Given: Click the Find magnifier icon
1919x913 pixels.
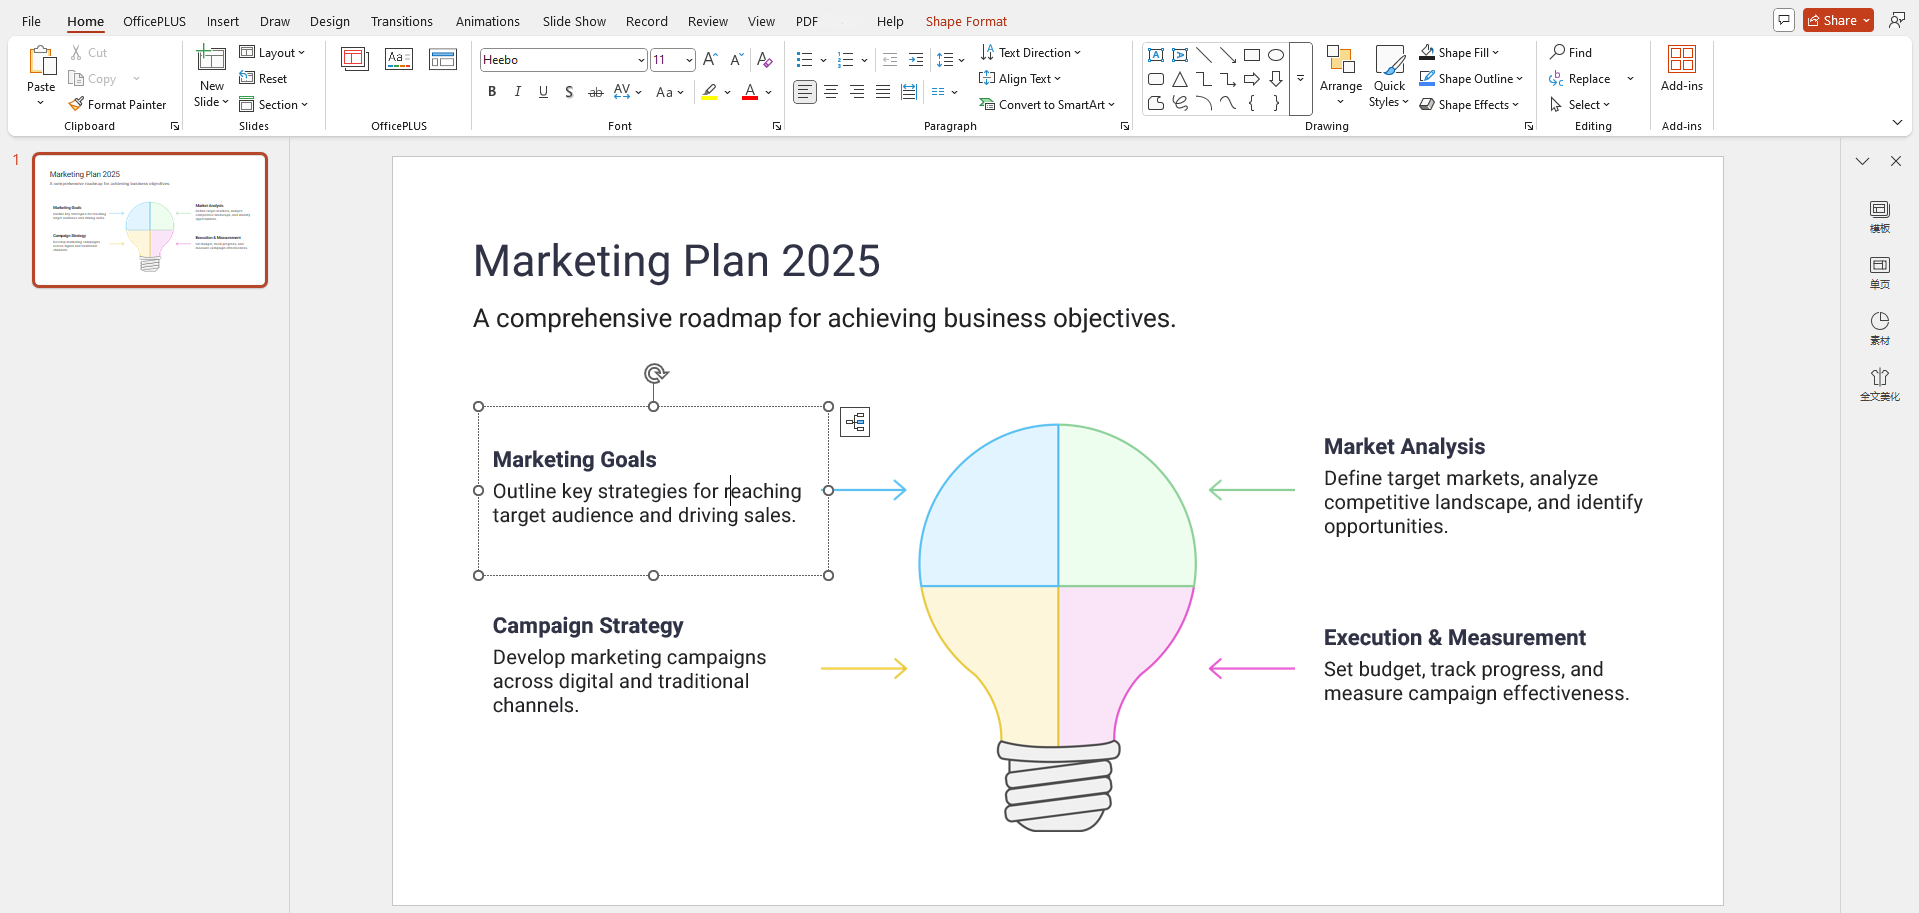Looking at the screenshot, I should (1557, 52).
